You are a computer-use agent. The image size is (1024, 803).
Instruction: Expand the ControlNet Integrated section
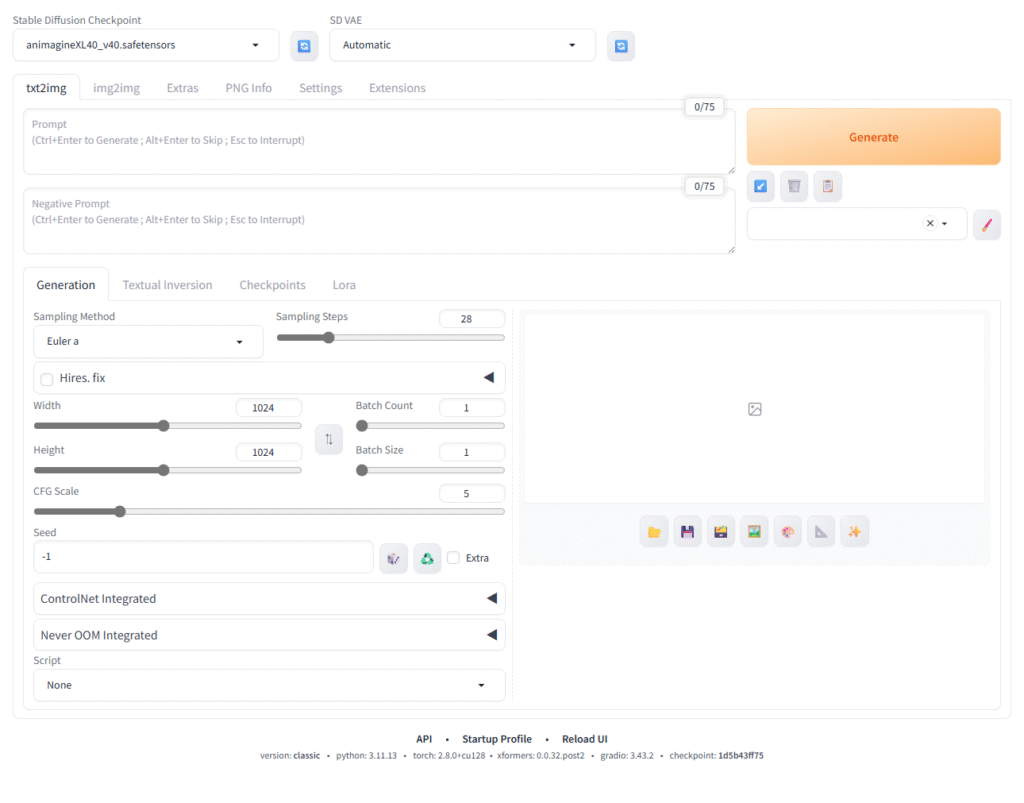(269, 599)
